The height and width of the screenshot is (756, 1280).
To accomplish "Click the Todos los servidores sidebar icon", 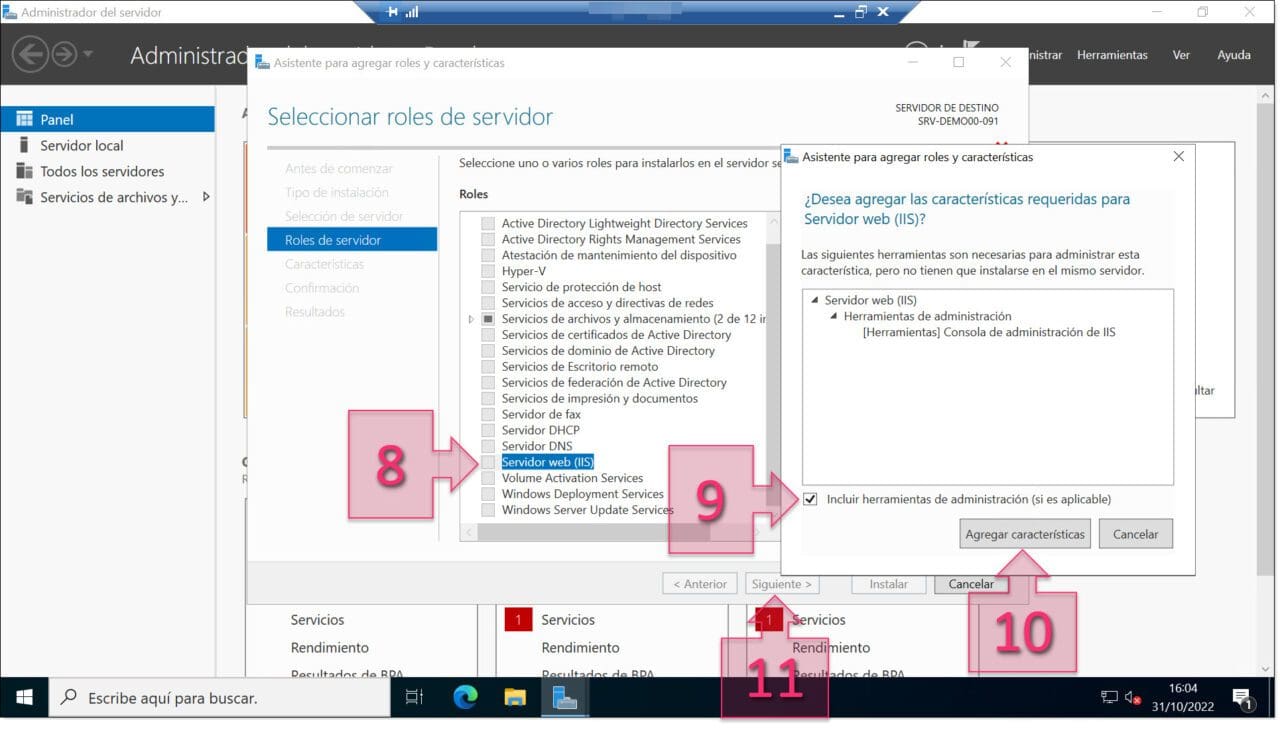I will (x=25, y=171).
